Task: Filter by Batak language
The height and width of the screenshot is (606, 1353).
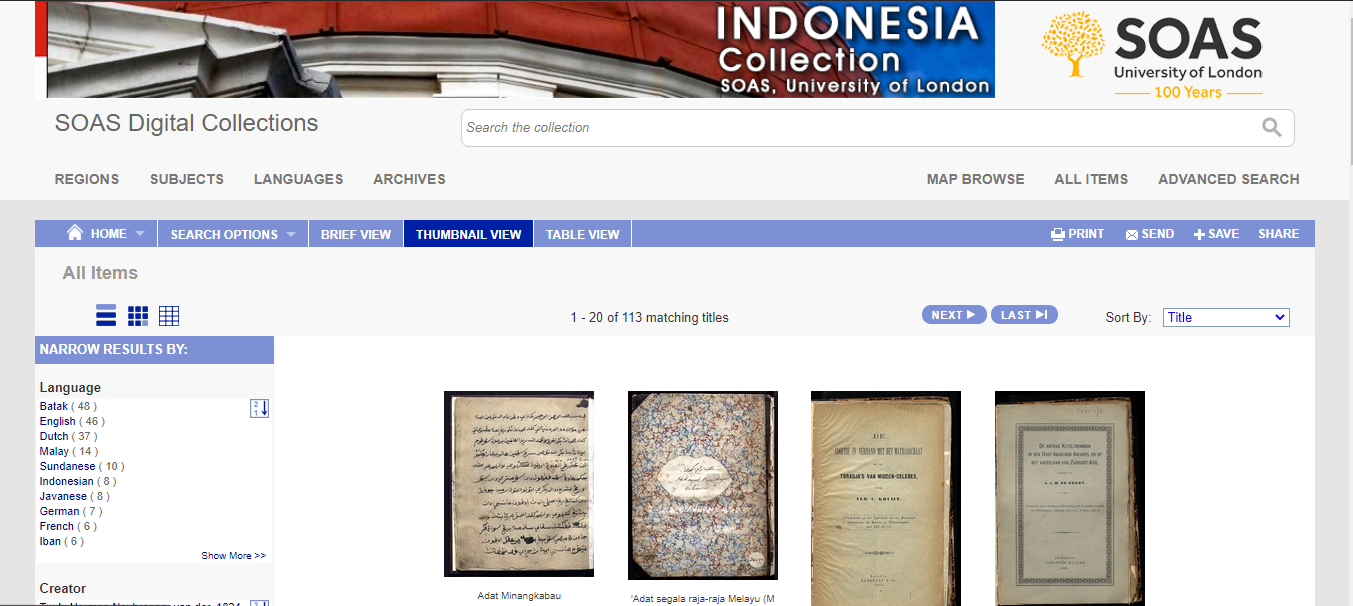Action: click(x=54, y=406)
